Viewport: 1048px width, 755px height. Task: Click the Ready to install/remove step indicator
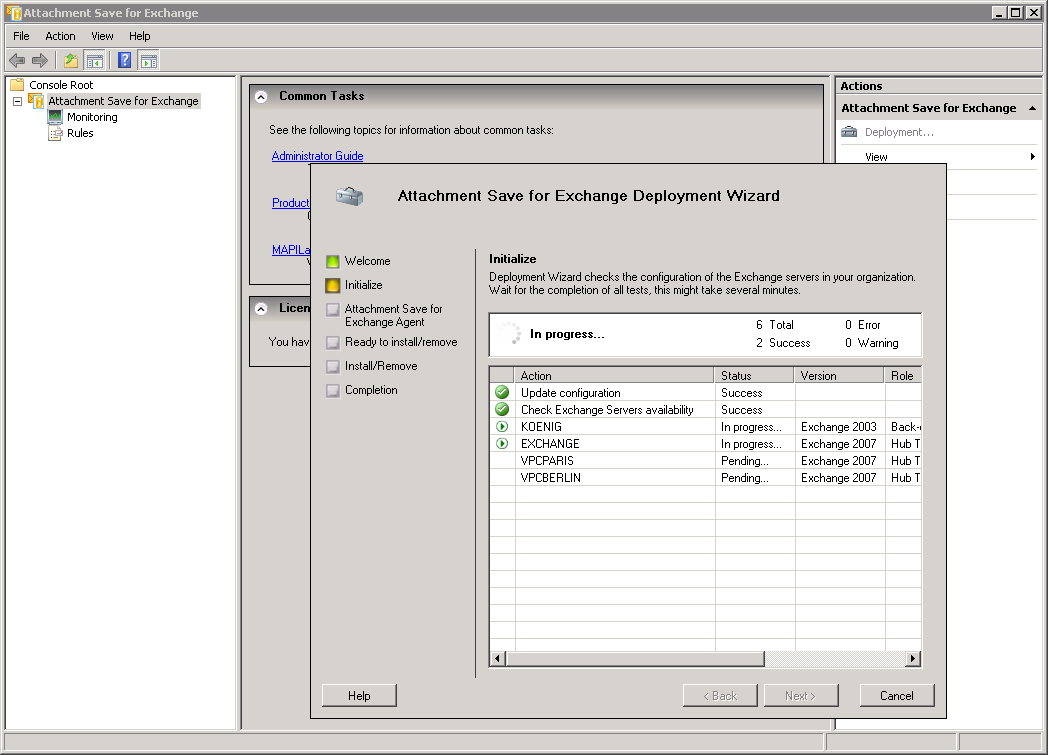pyautogui.click(x=332, y=343)
